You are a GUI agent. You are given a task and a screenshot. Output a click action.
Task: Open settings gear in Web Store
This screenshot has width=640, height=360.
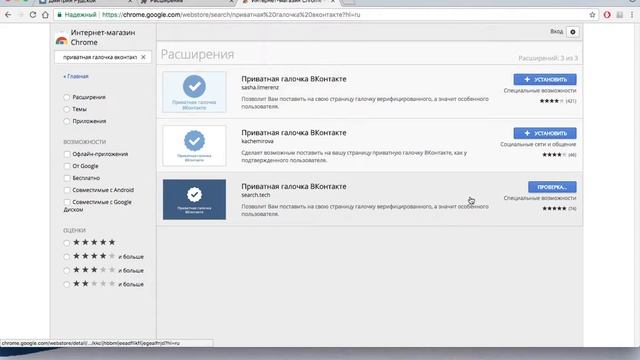573,32
